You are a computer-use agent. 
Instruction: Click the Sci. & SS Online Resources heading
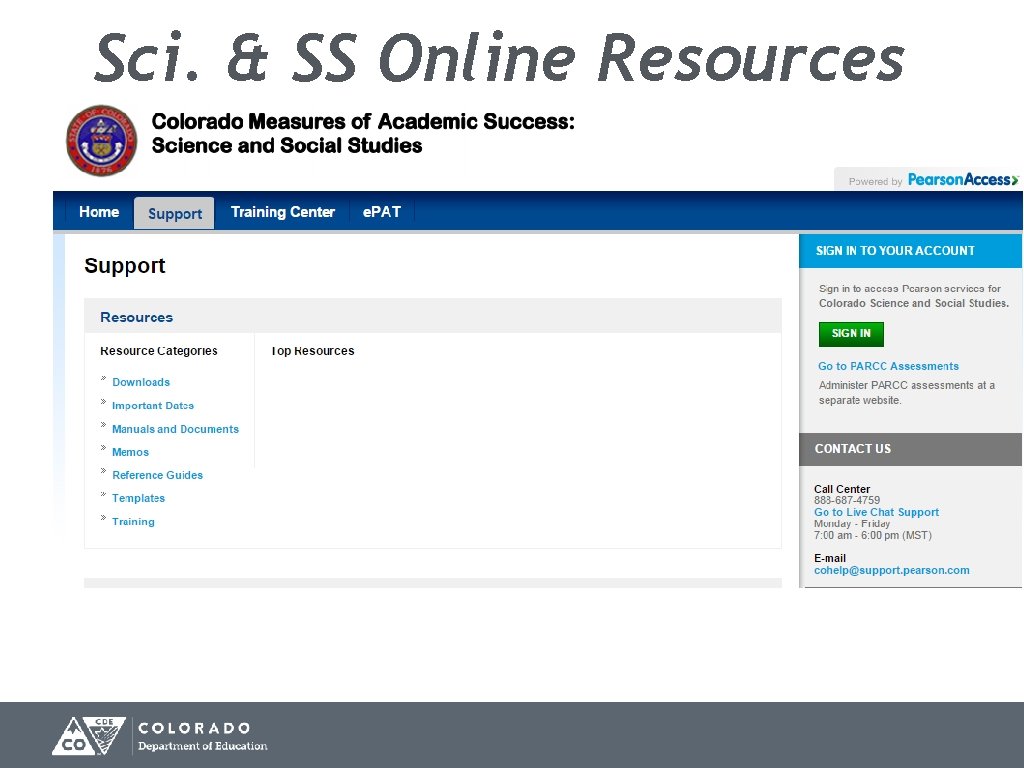point(500,58)
